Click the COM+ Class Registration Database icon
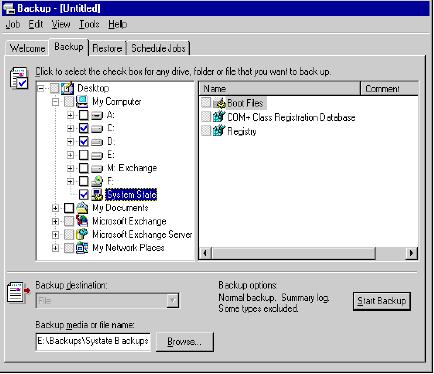The height and width of the screenshot is (374, 434). (x=219, y=117)
